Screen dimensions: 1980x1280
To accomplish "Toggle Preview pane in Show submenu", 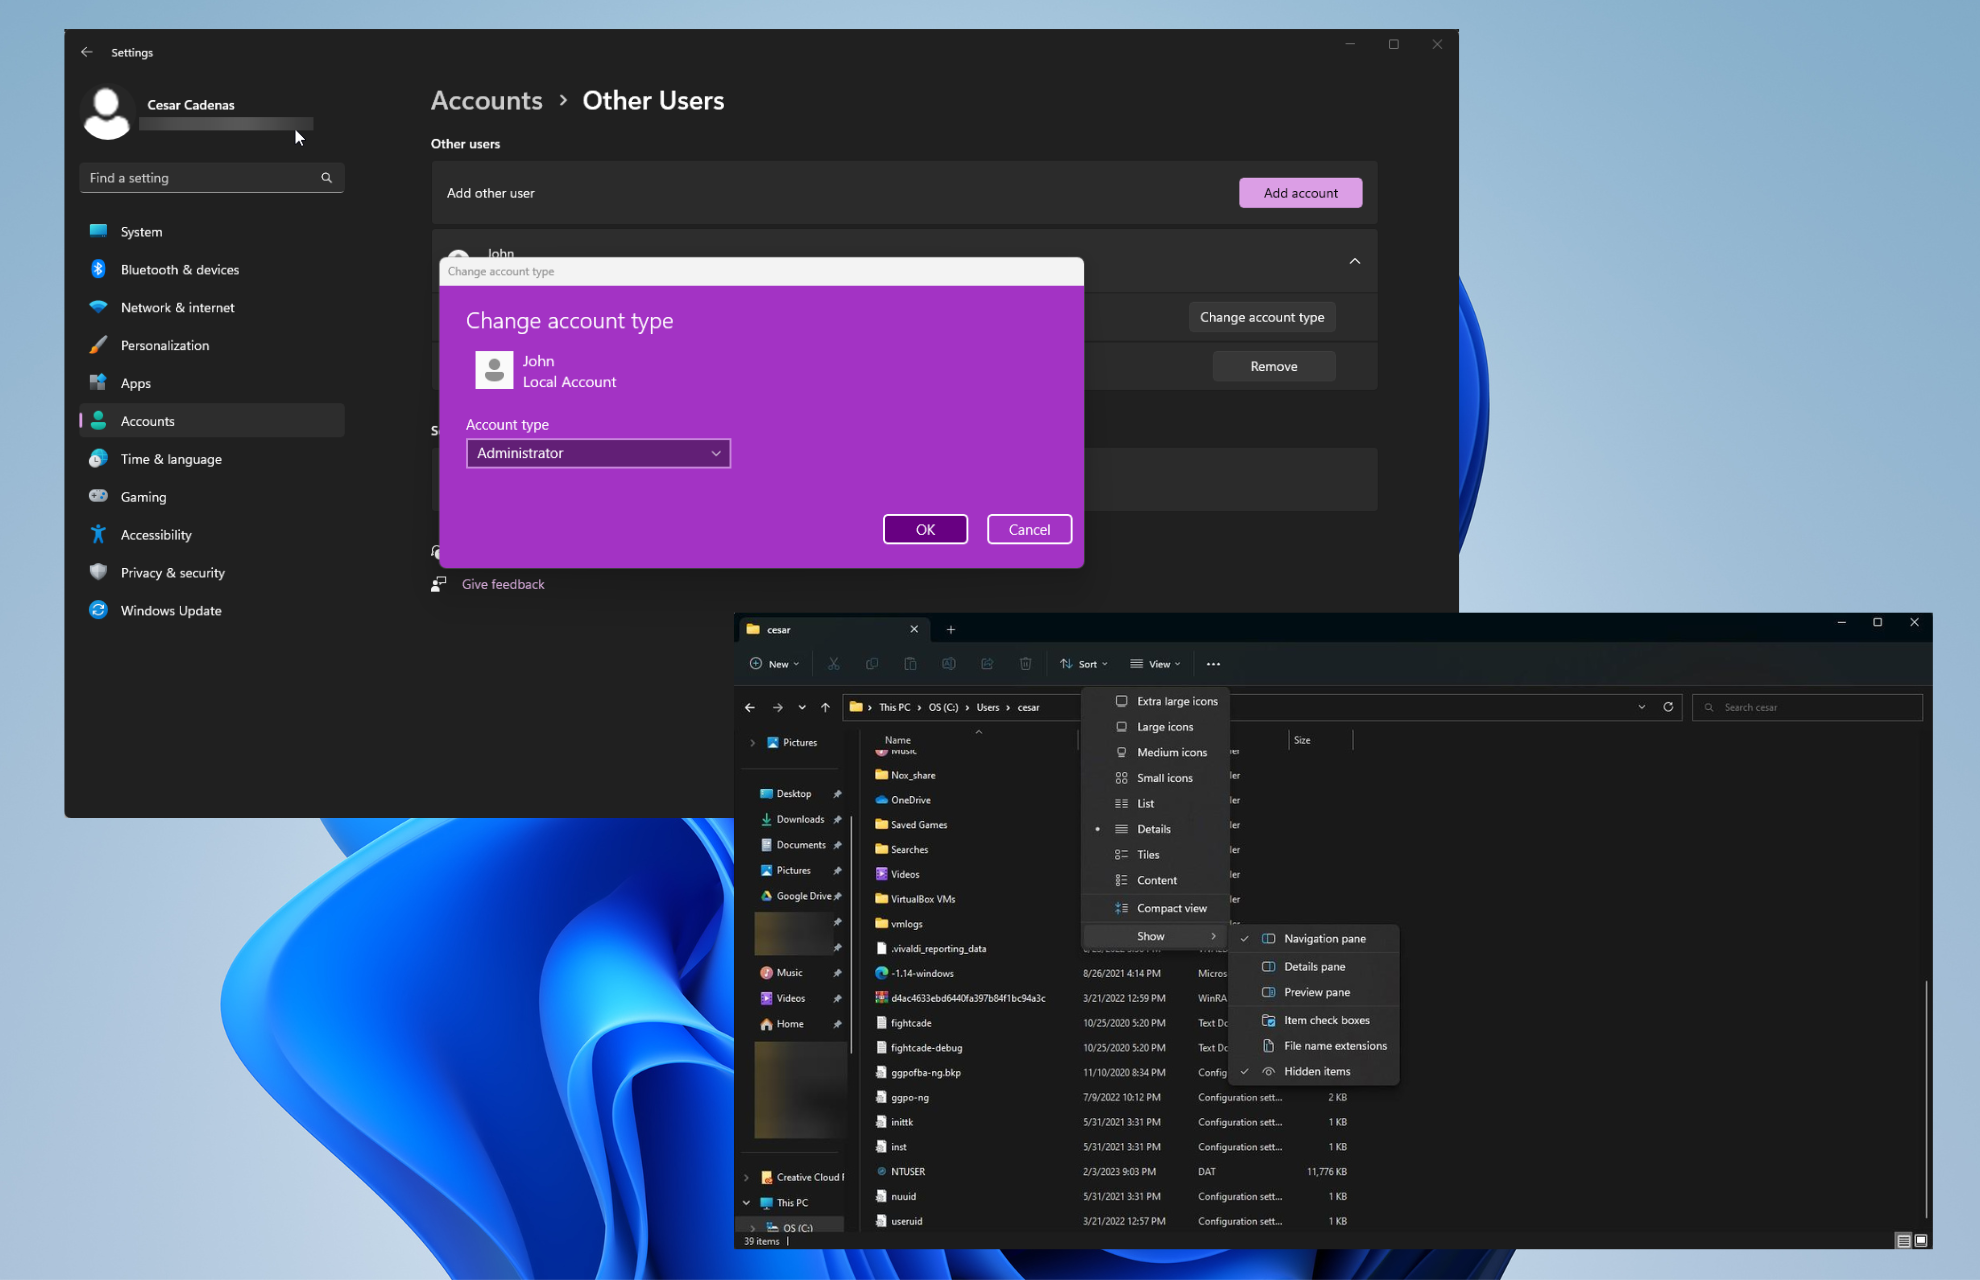I will [x=1314, y=993].
